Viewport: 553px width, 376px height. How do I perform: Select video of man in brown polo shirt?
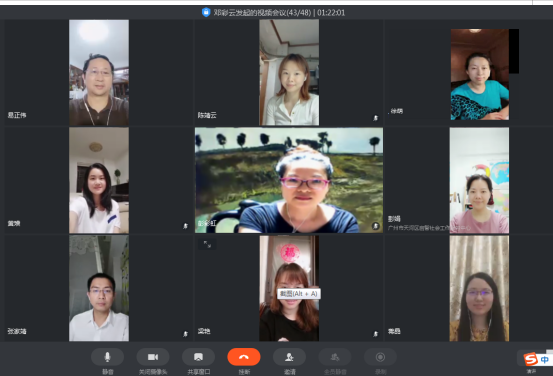pos(99,73)
